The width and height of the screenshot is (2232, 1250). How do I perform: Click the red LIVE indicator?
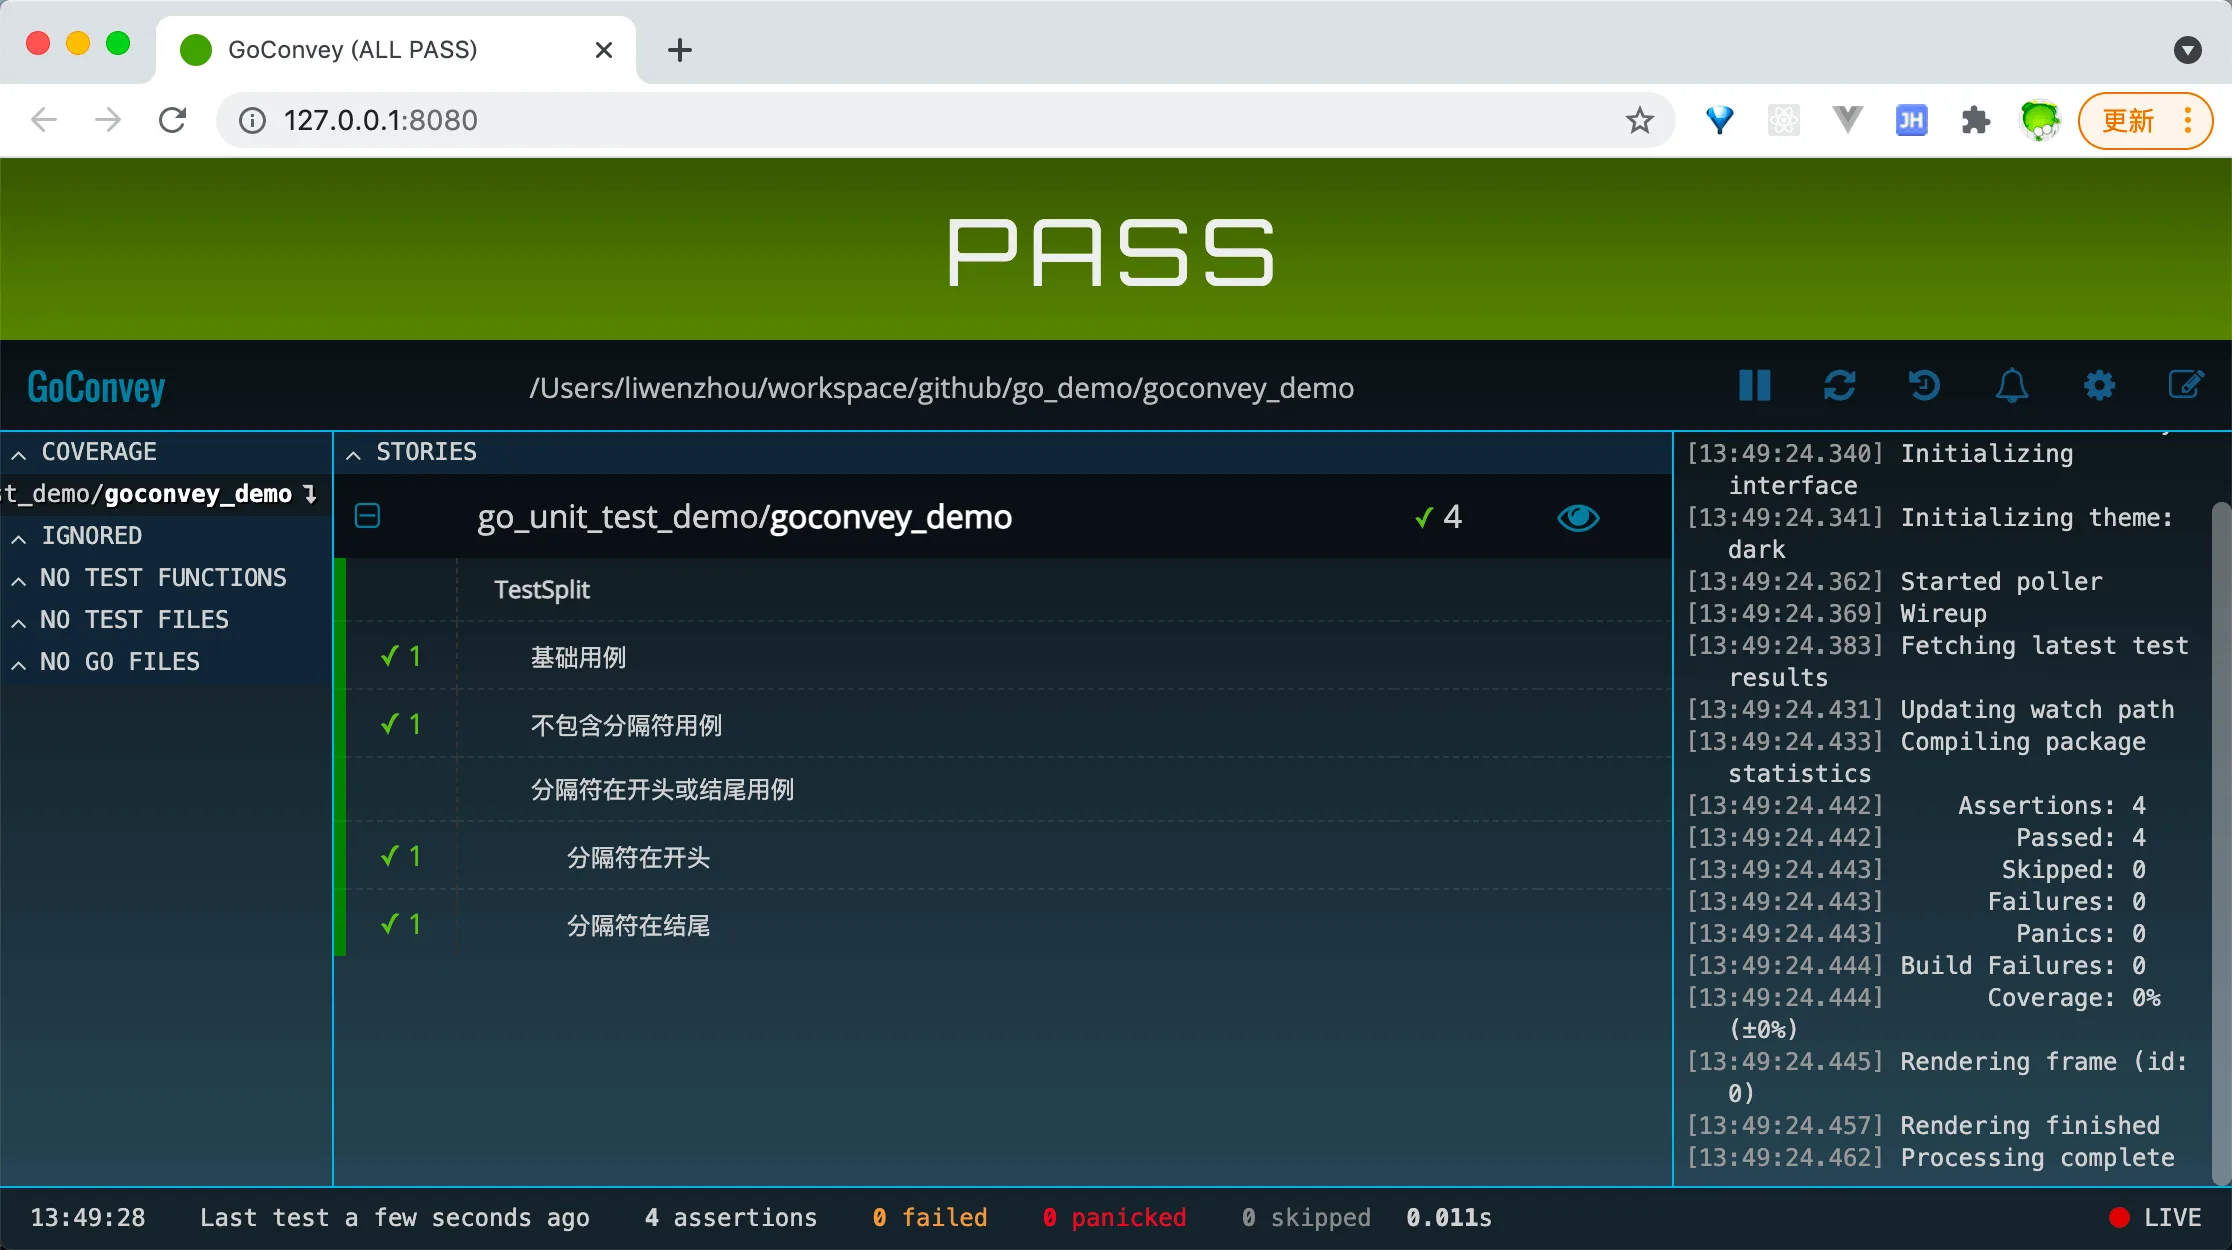click(2155, 1217)
